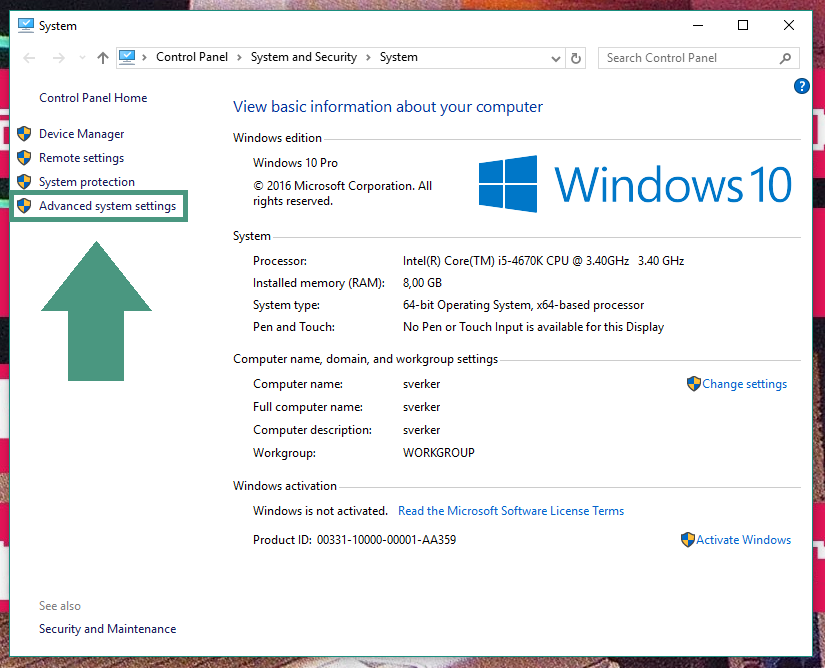The width and height of the screenshot is (825, 668).
Task: Select Control Panel breadcrumb item
Action: coord(192,58)
